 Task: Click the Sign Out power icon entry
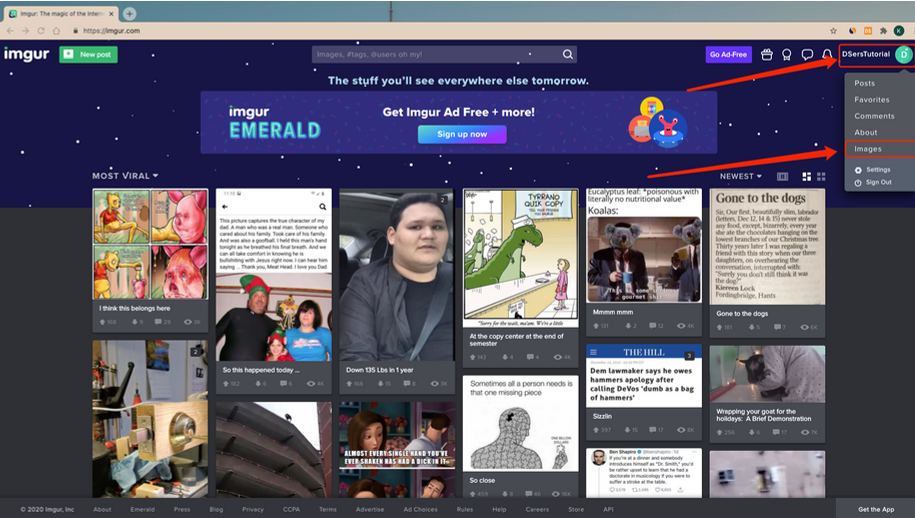tap(873, 182)
